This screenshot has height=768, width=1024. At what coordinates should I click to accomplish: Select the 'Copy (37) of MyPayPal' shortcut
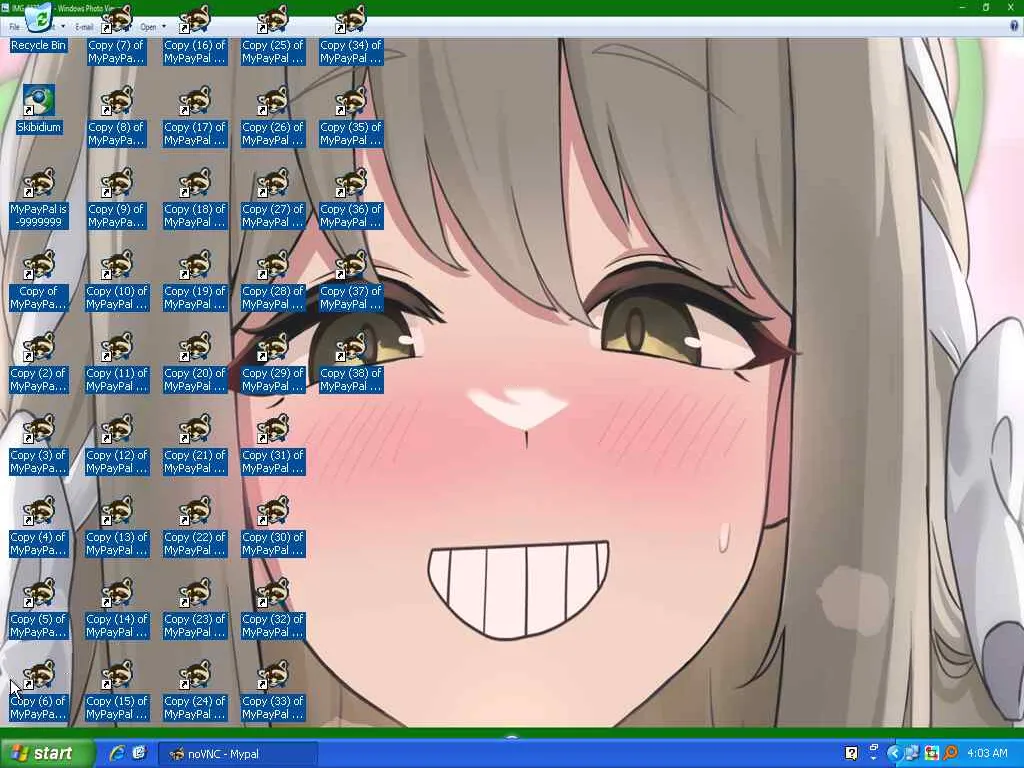pyautogui.click(x=351, y=281)
